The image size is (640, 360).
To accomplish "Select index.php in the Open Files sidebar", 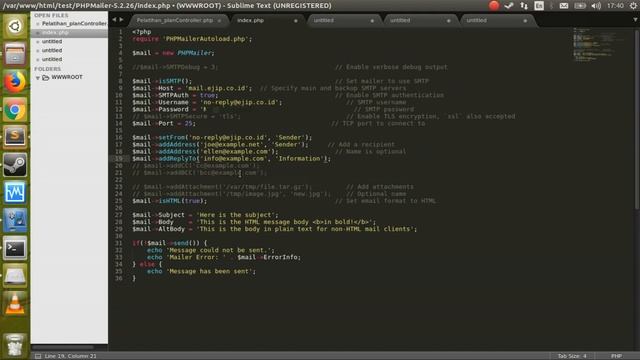I will point(55,32).
